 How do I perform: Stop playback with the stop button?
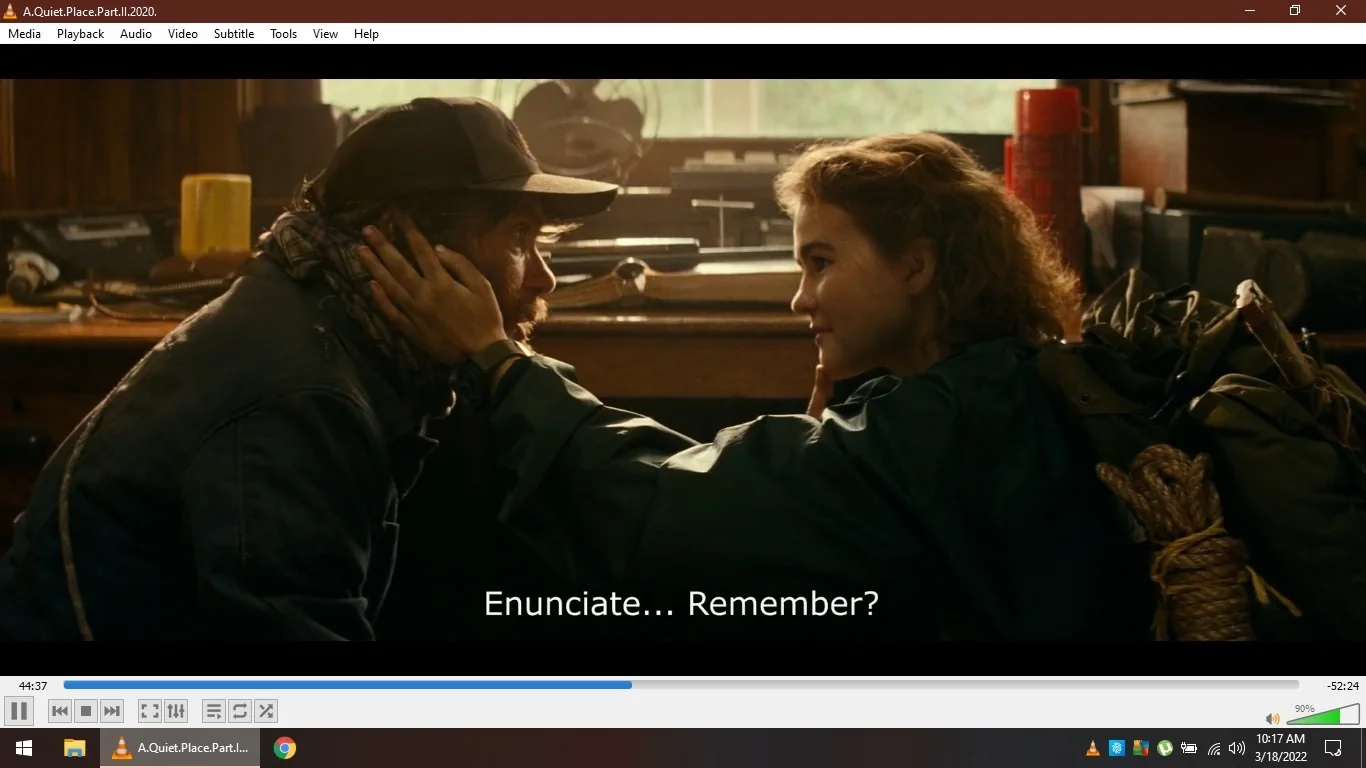86,711
